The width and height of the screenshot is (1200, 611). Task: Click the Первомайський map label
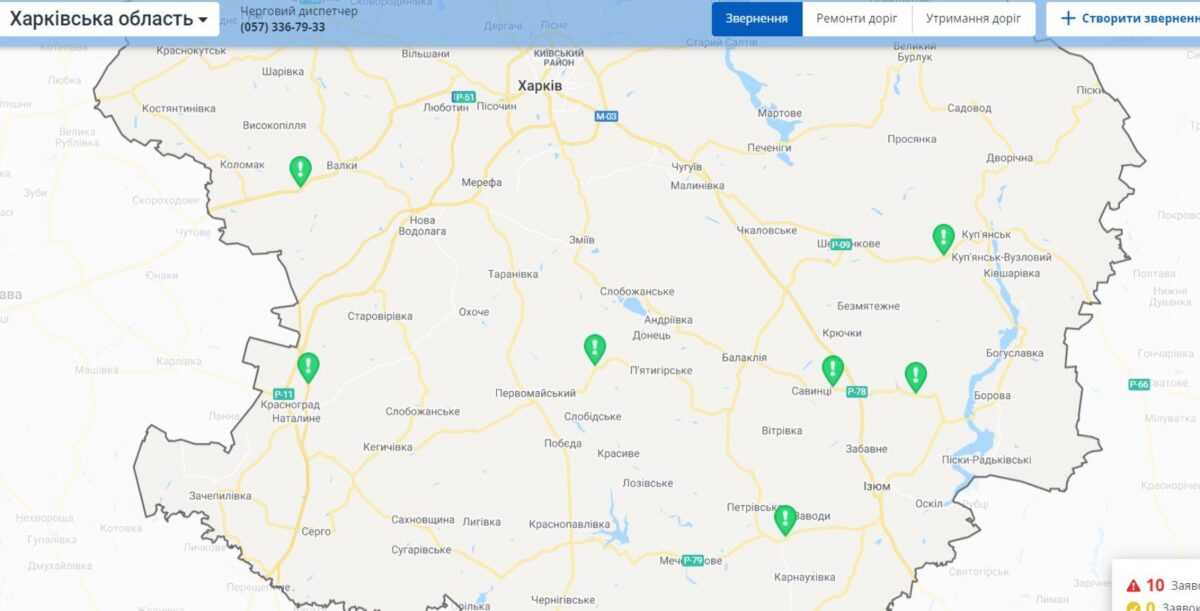[x=535, y=394]
